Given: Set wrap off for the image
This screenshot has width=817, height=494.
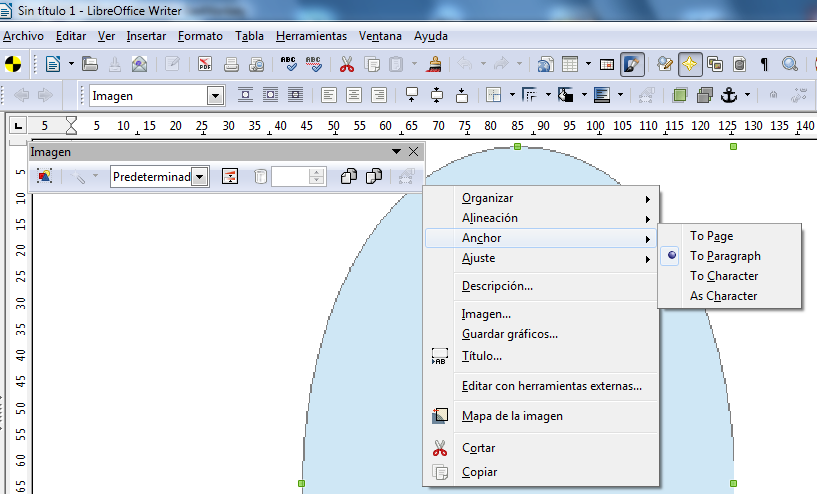Looking at the screenshot, I should (245, 95).
